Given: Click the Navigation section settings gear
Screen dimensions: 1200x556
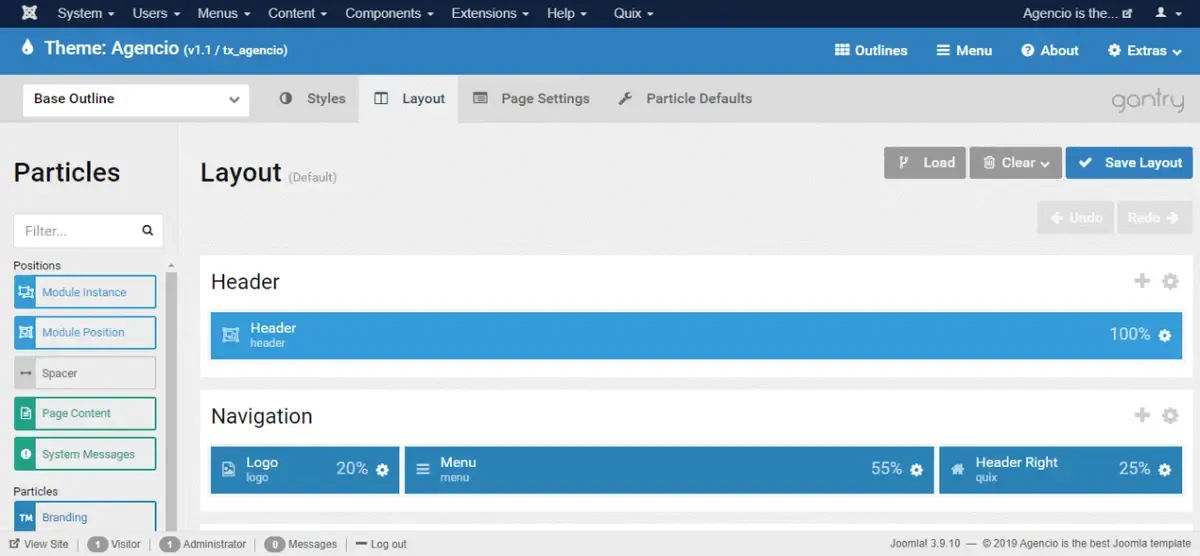Looking at the screenshot, I should click(1170, 416).
